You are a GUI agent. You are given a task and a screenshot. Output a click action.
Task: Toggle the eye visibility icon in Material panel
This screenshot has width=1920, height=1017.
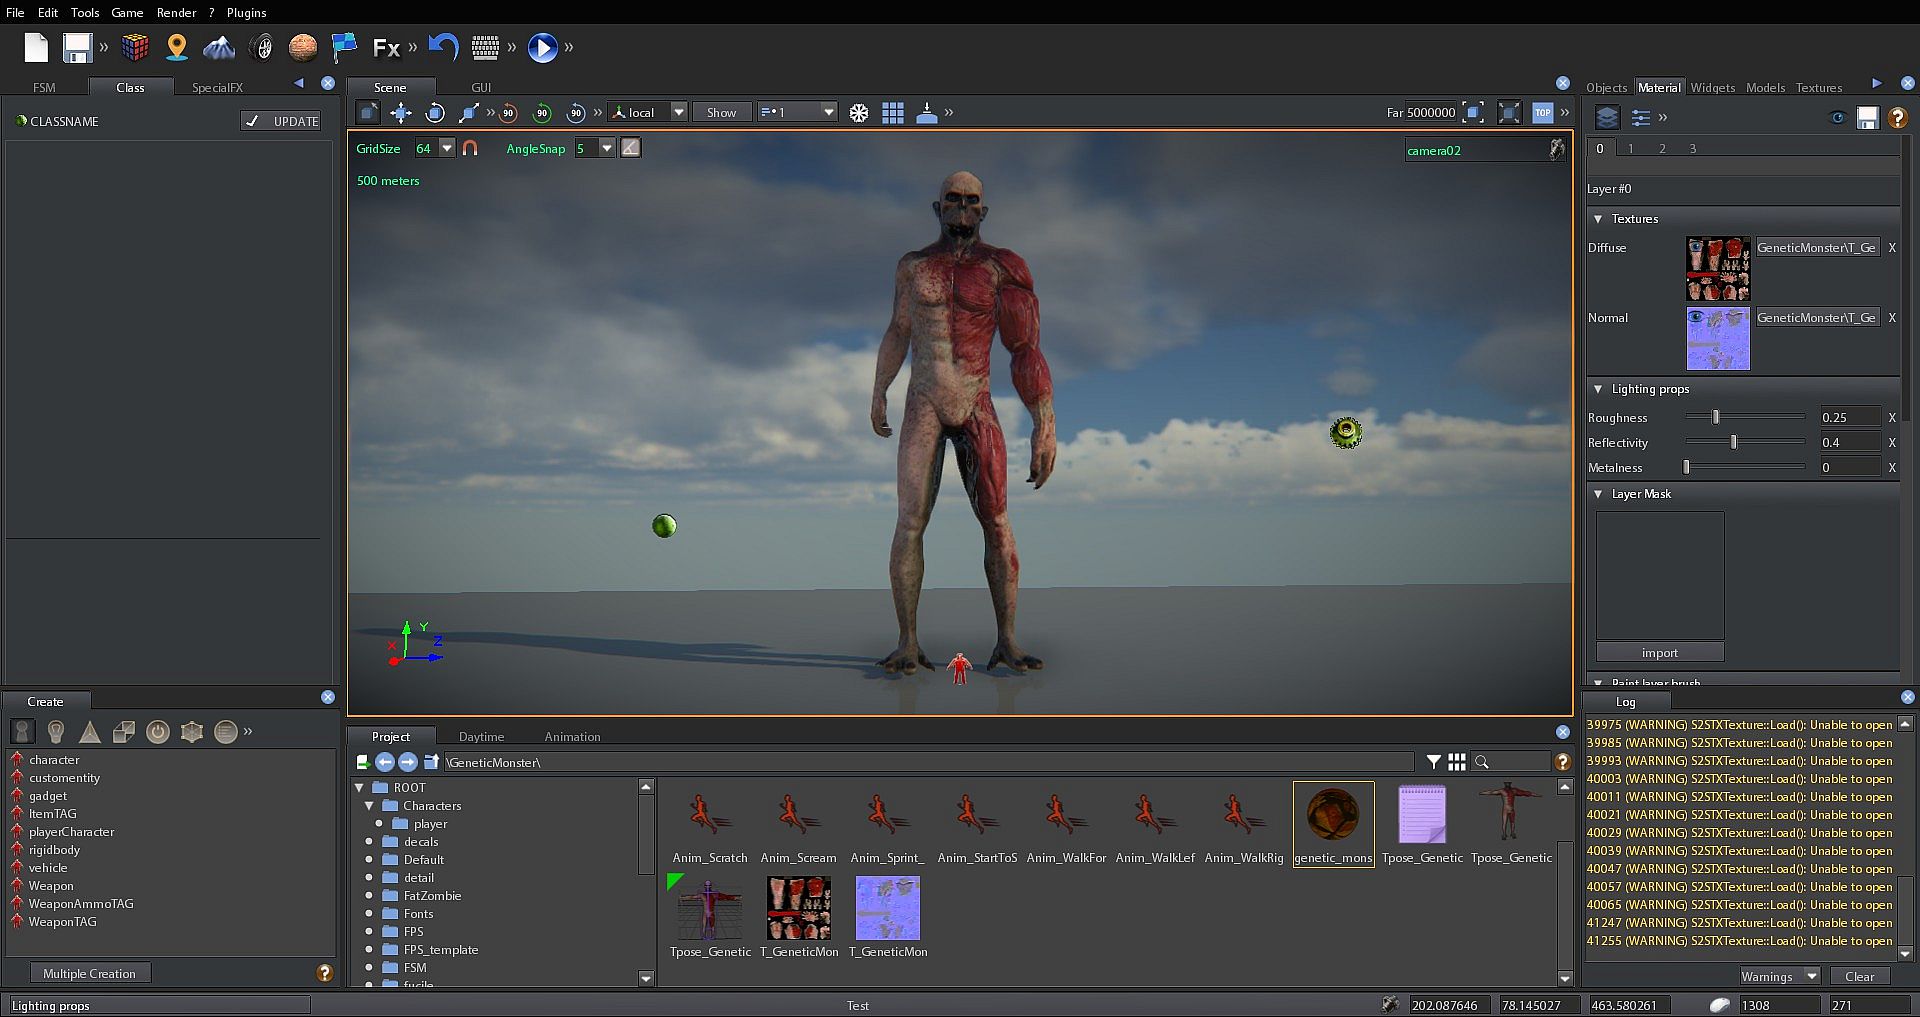(1837, 118)
